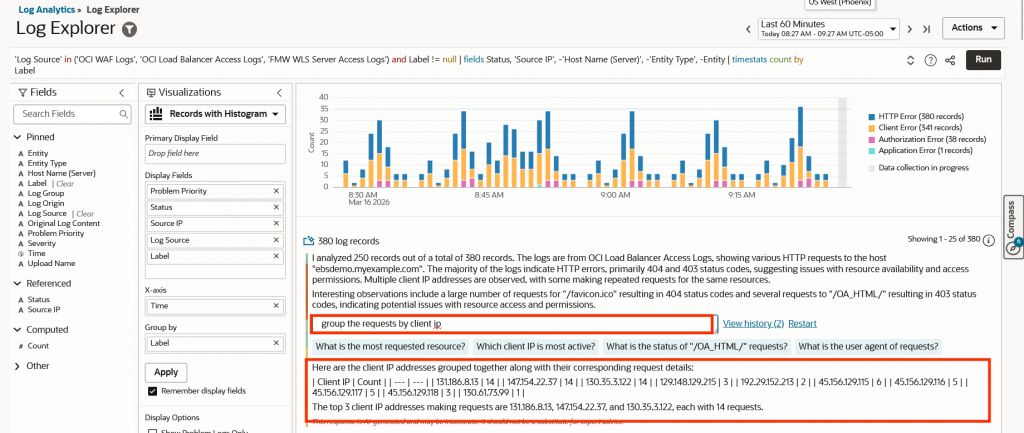
Task: Select Upload Name field
Action: click(x=52, y=263)
